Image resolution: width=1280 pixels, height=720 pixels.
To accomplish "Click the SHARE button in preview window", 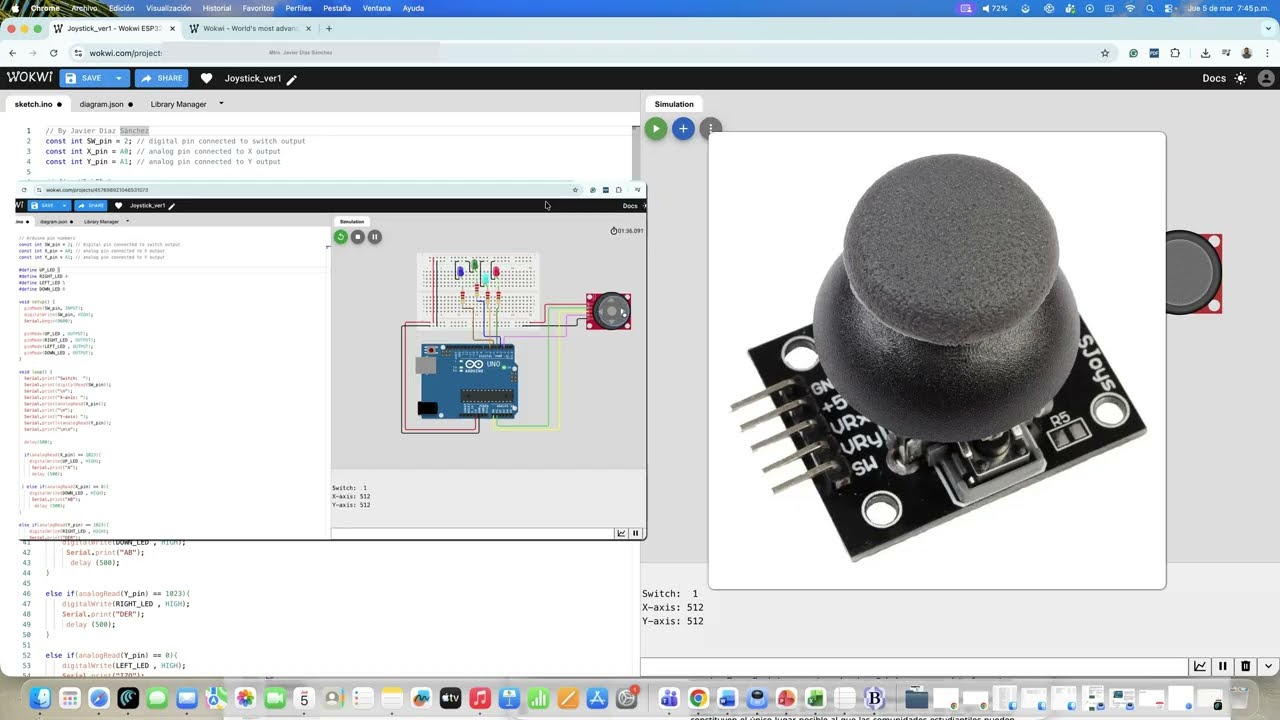I will click(x=91, y=206).
